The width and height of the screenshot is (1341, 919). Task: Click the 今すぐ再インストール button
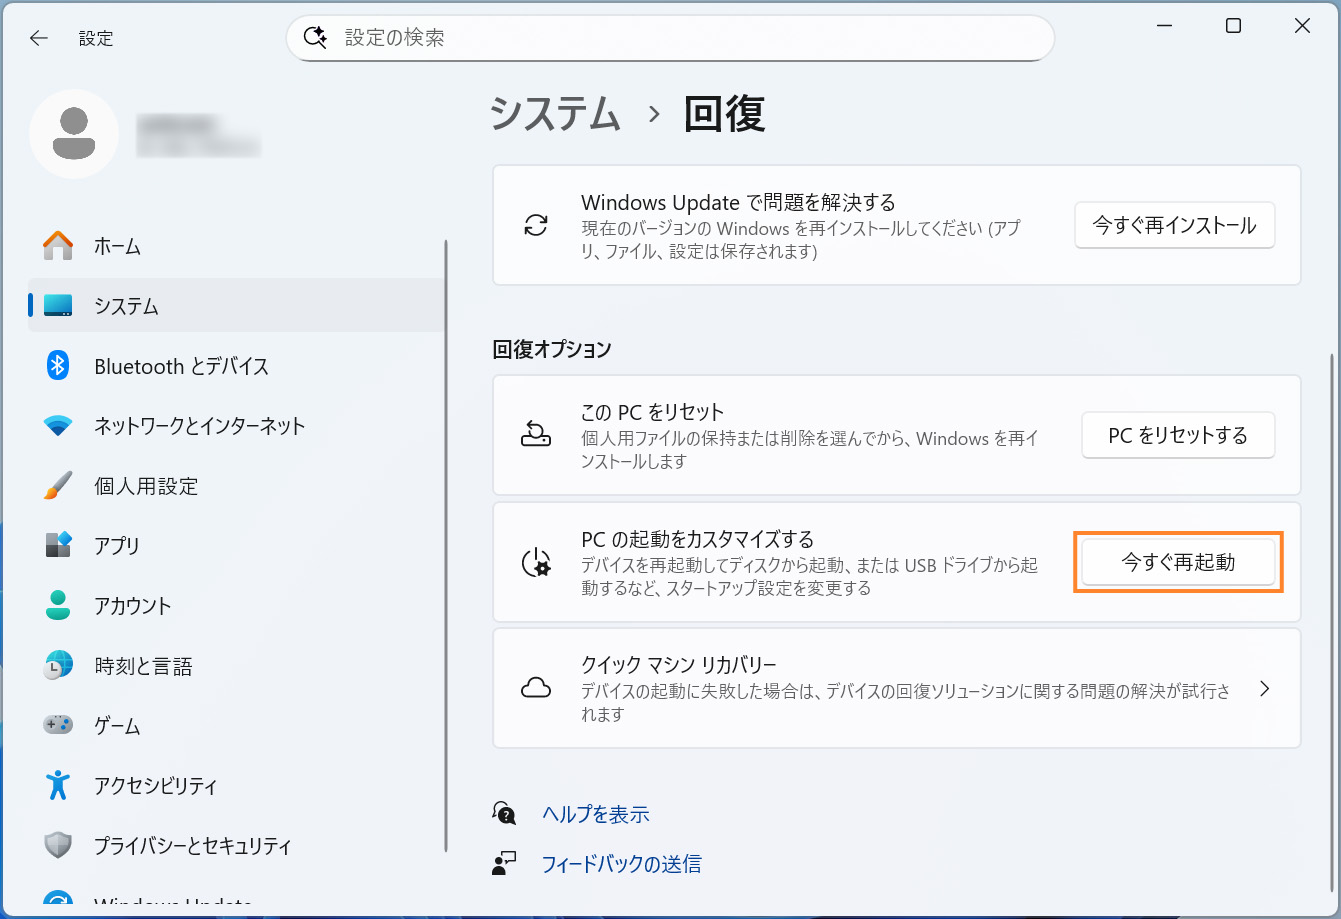pyautogui.click(x=1174, y=225)
